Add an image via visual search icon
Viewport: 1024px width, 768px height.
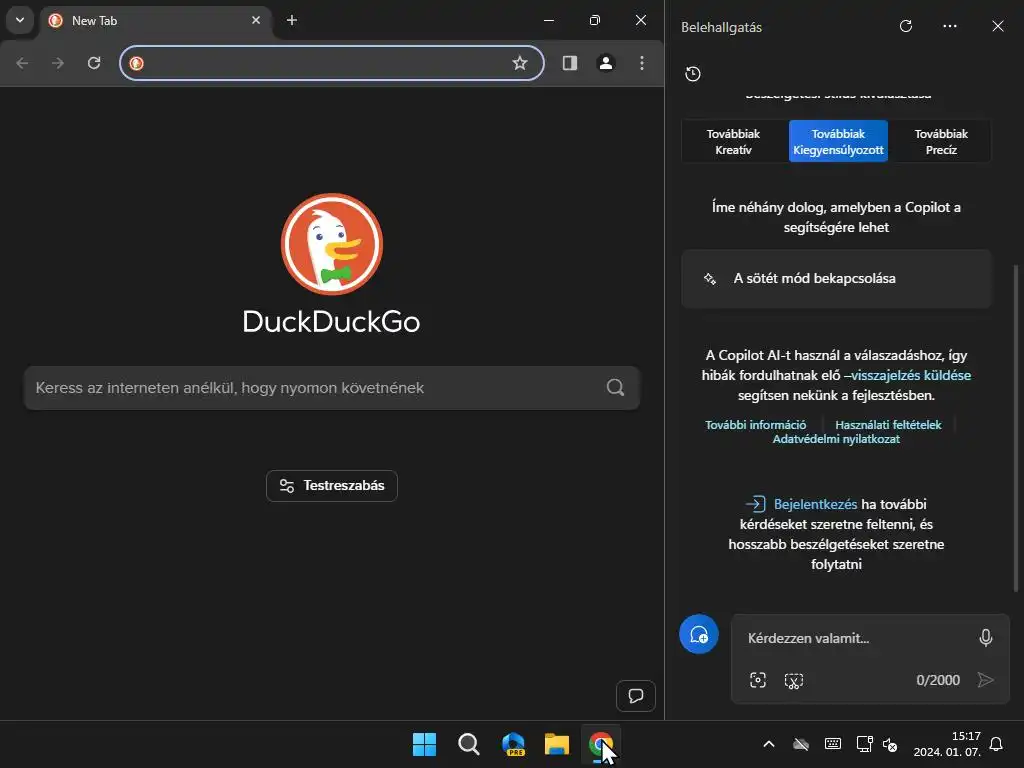click(x=758, y=680)
